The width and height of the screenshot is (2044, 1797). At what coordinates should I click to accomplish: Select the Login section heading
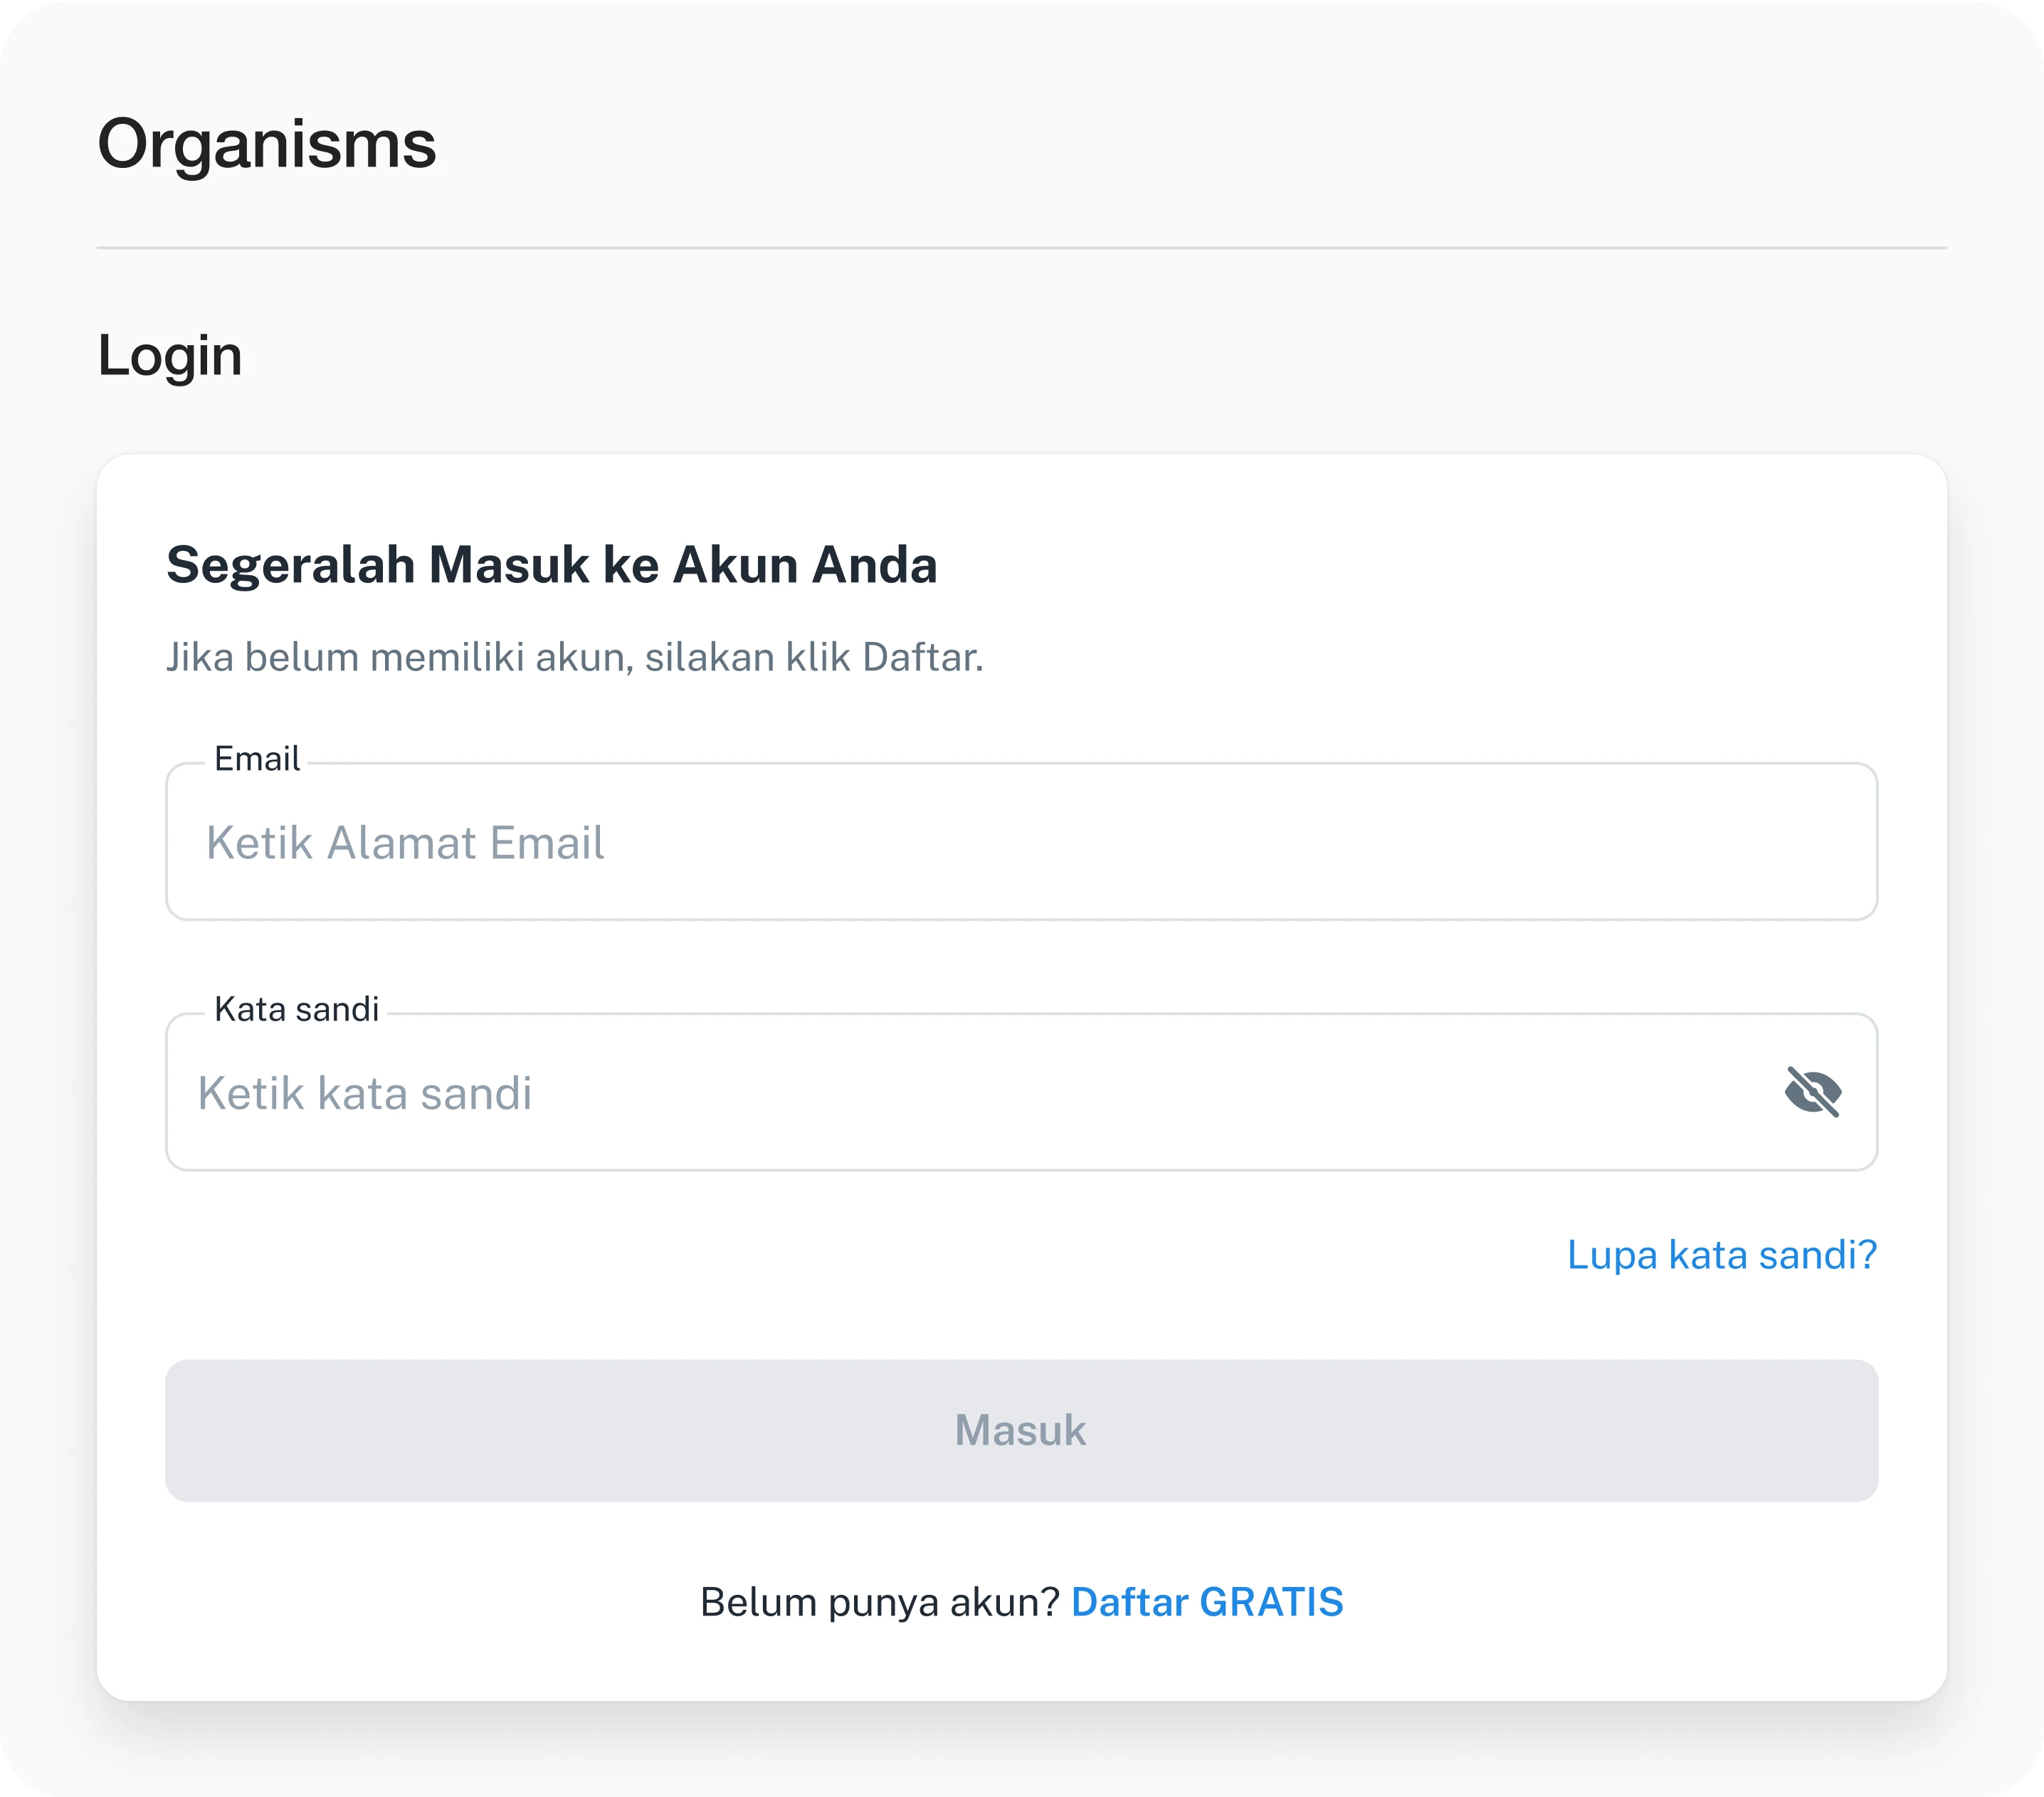point(170,355)
